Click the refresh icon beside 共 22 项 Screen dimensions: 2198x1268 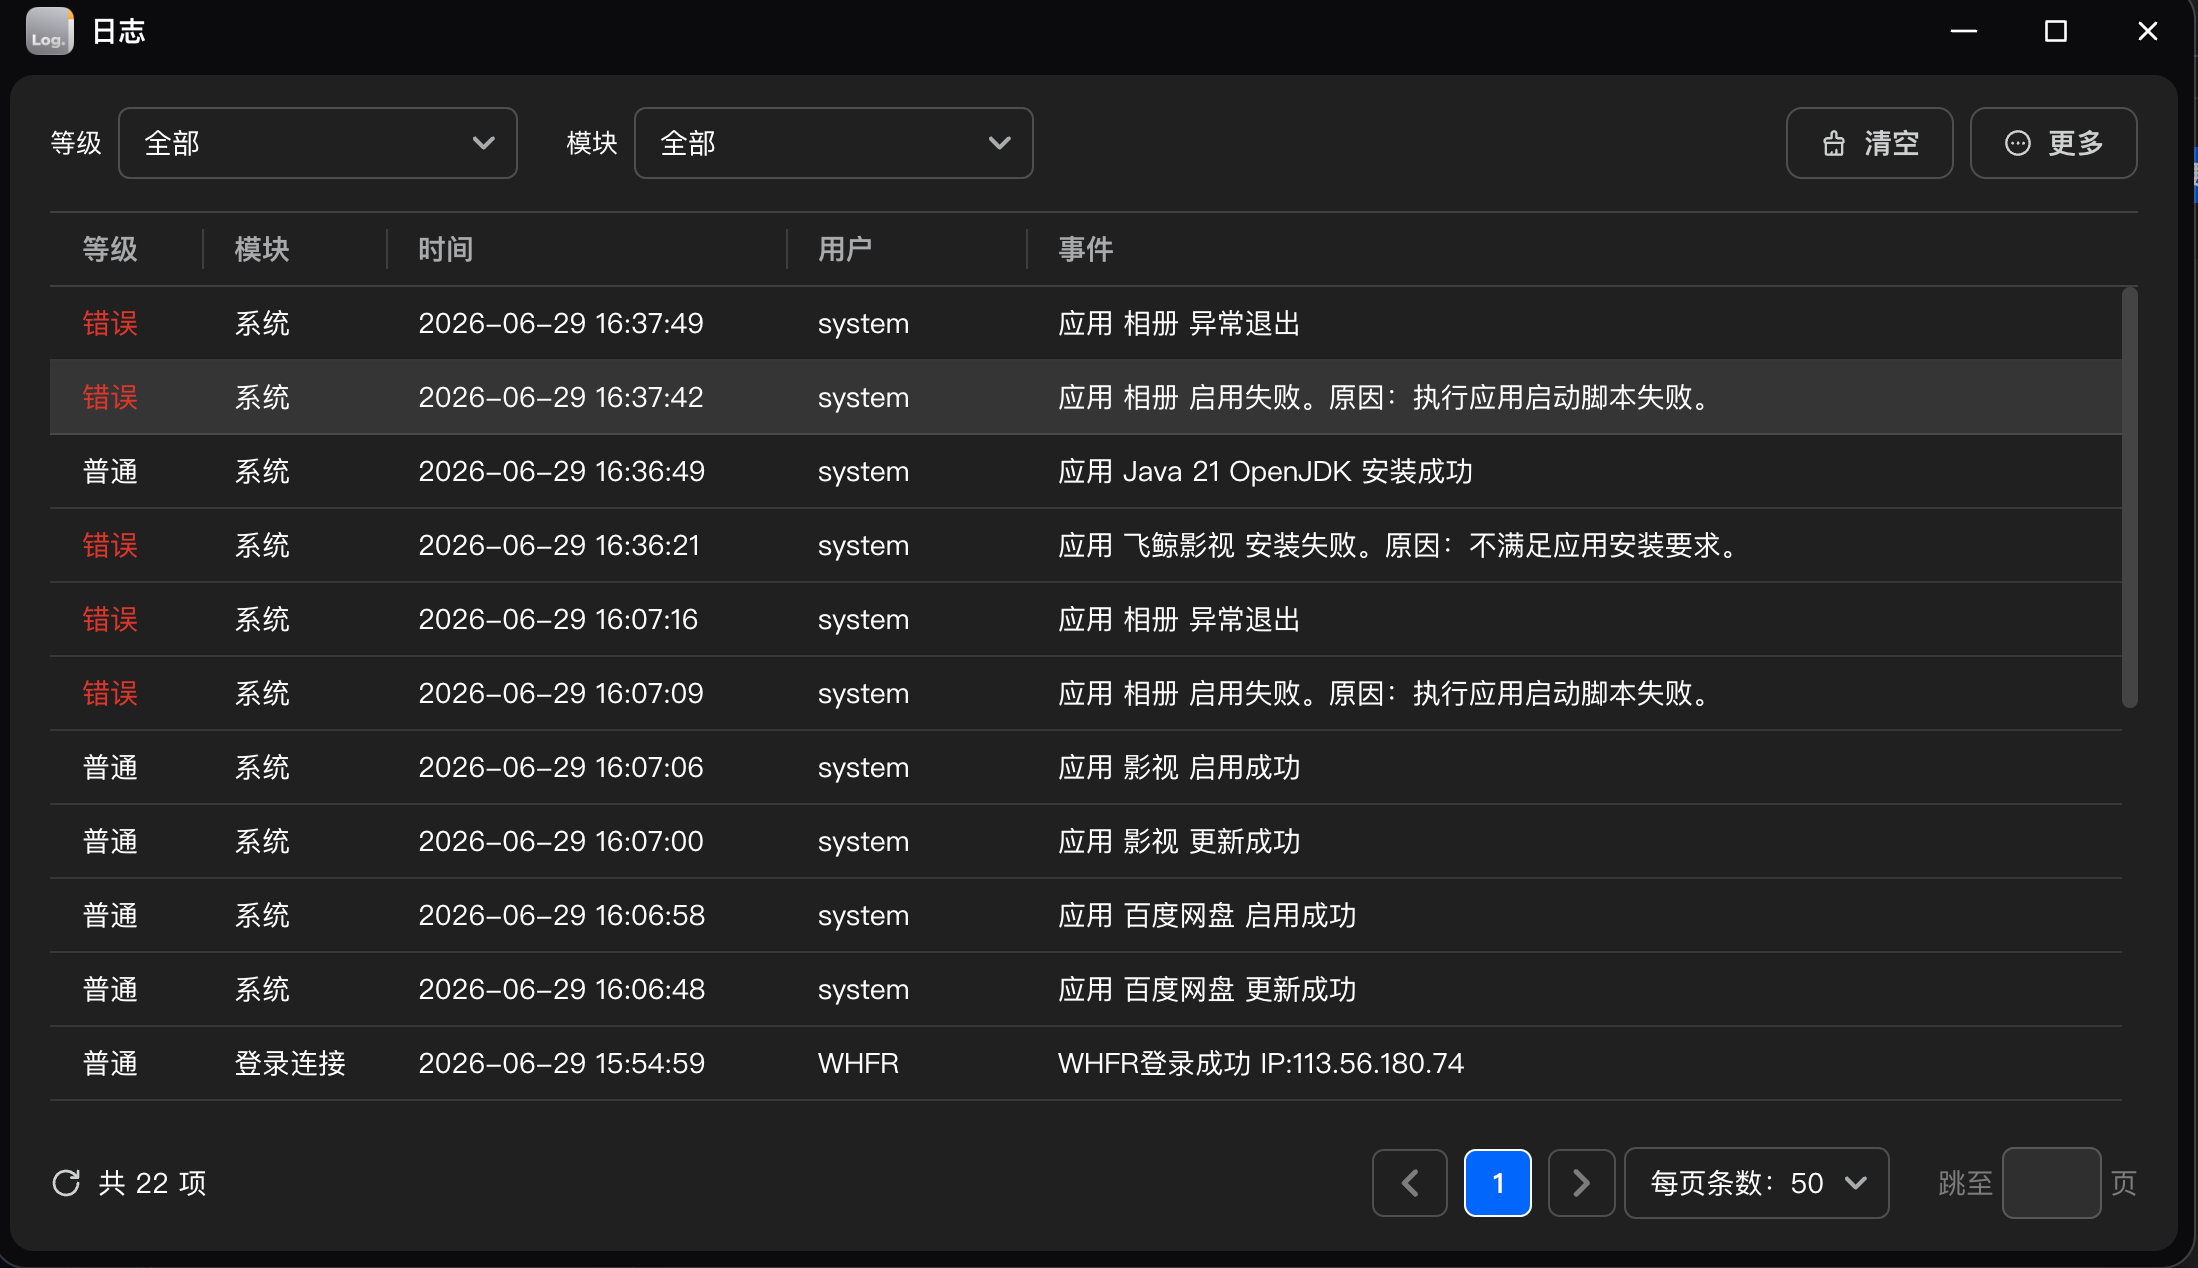(x=66, y=1183)
